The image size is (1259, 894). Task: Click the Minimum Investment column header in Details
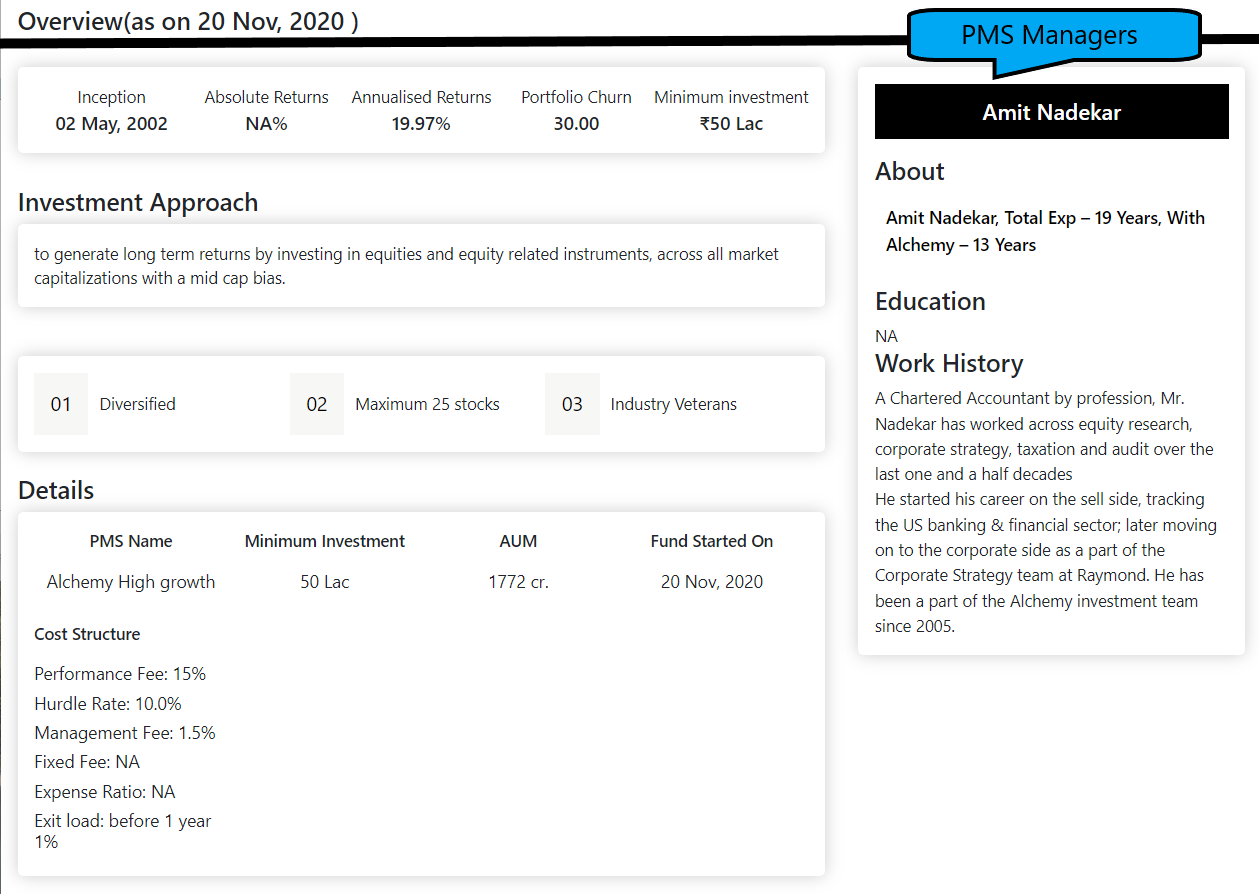(x=325, y=541)
